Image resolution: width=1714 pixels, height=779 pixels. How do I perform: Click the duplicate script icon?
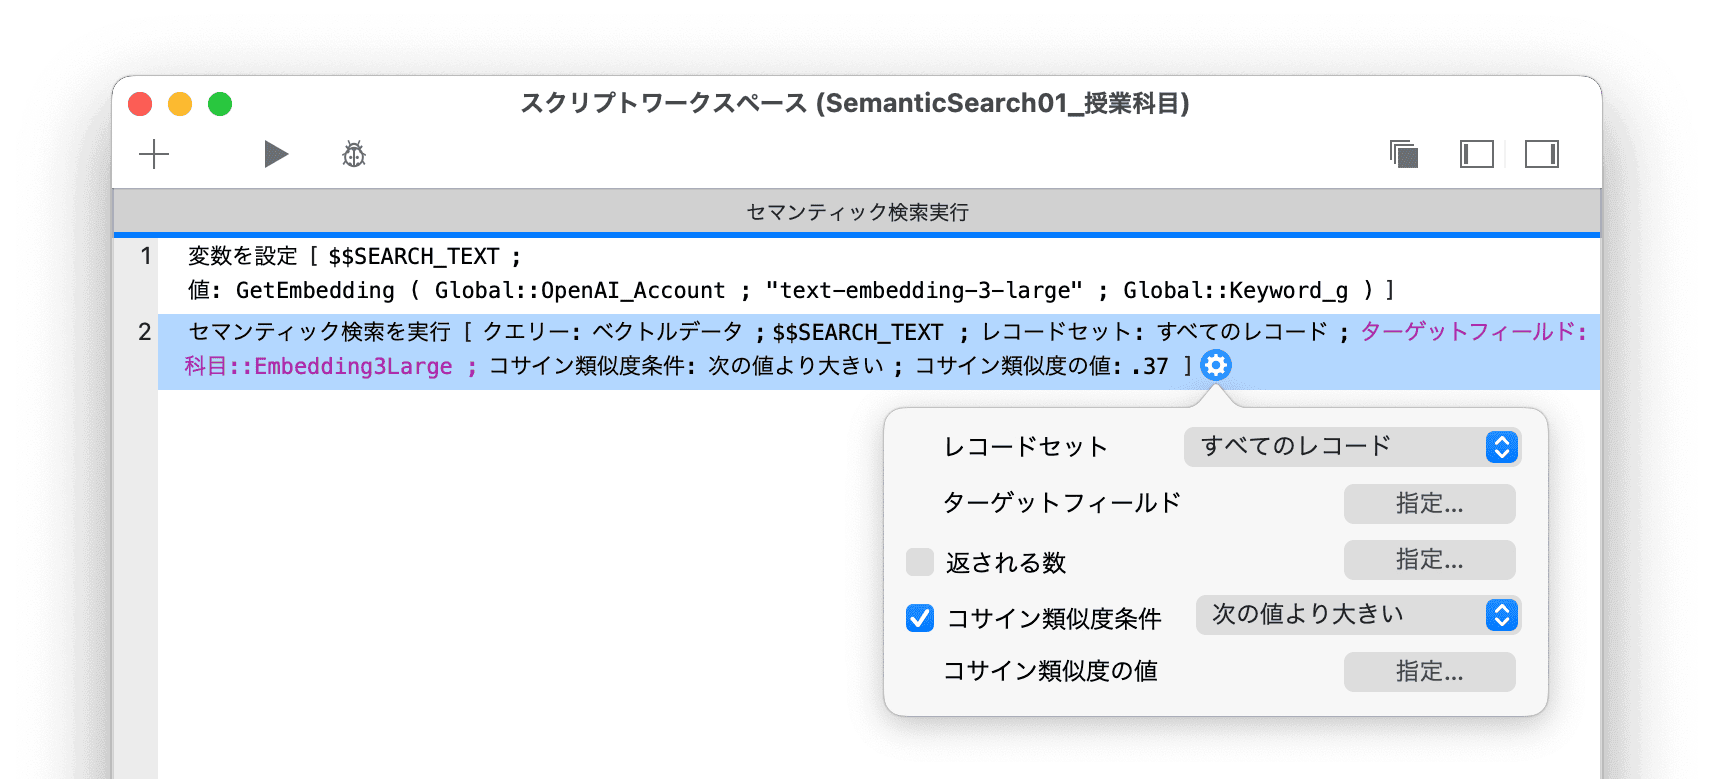pyautogui.click(x=1404, y=154)
